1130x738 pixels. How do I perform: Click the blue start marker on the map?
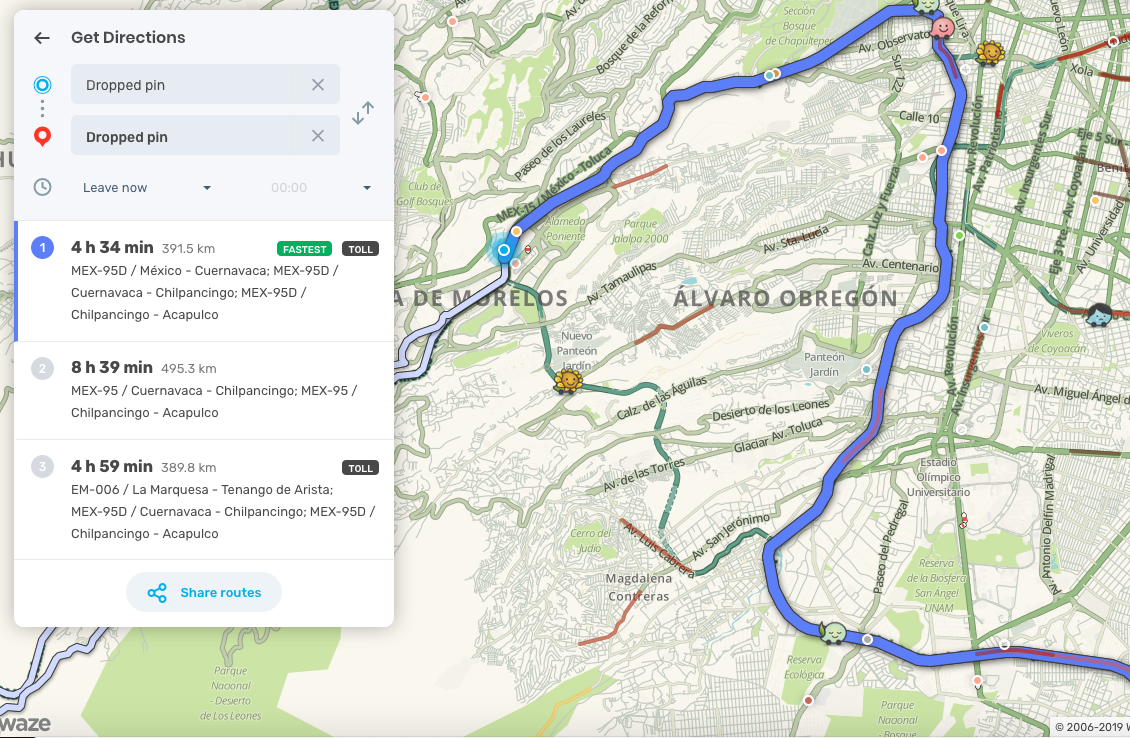click(x=504, y=250)
